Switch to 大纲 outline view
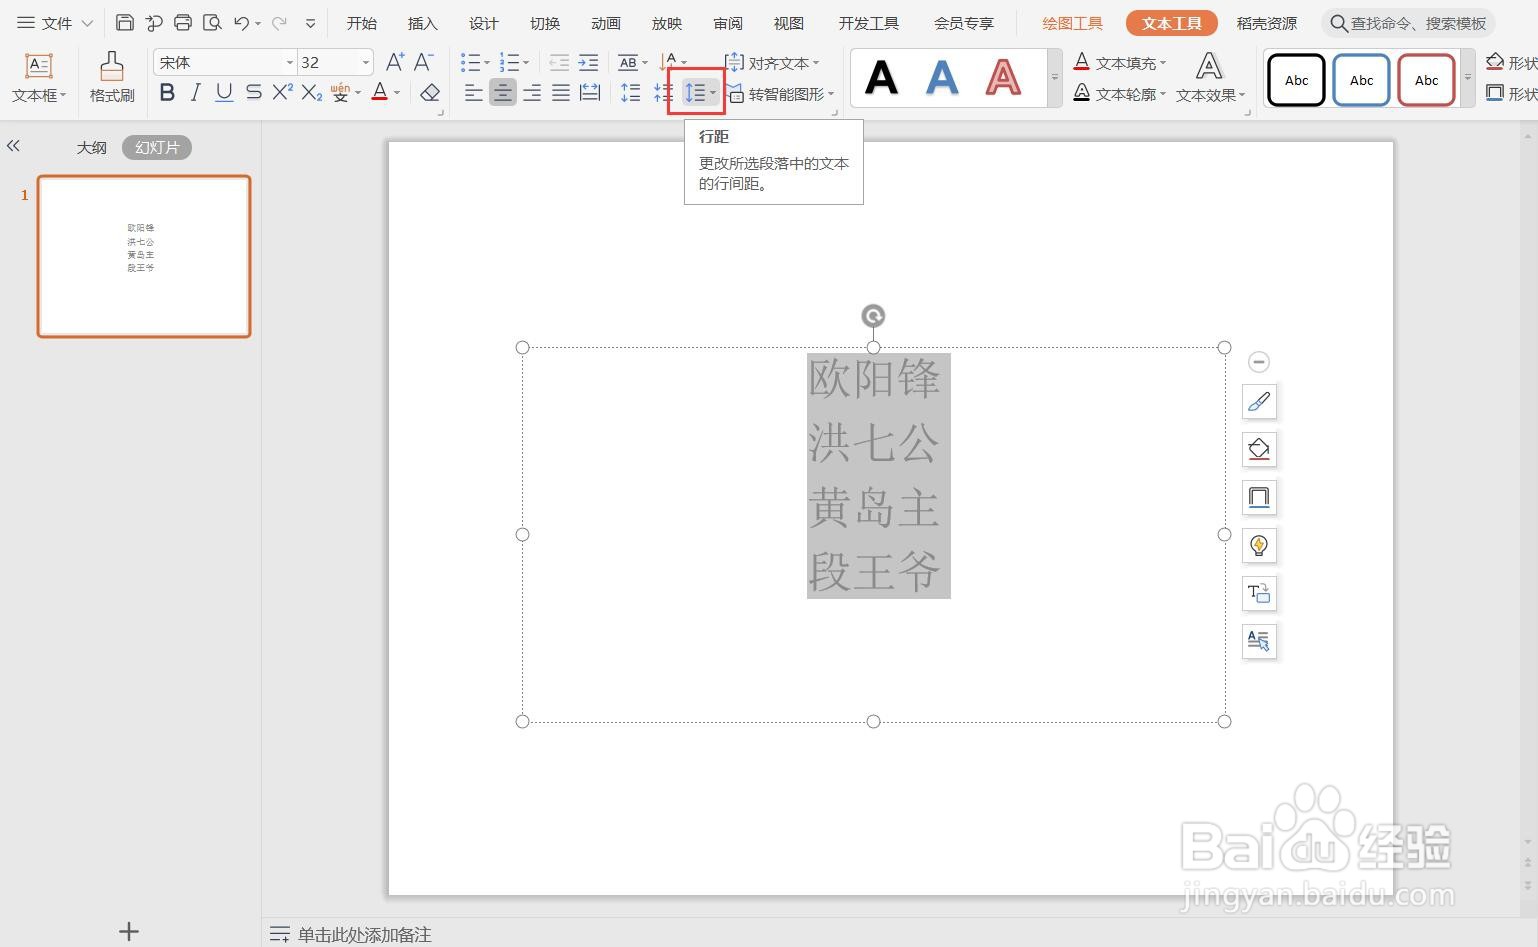Screen dimensions: 1538x947 (x=92, y=147)
